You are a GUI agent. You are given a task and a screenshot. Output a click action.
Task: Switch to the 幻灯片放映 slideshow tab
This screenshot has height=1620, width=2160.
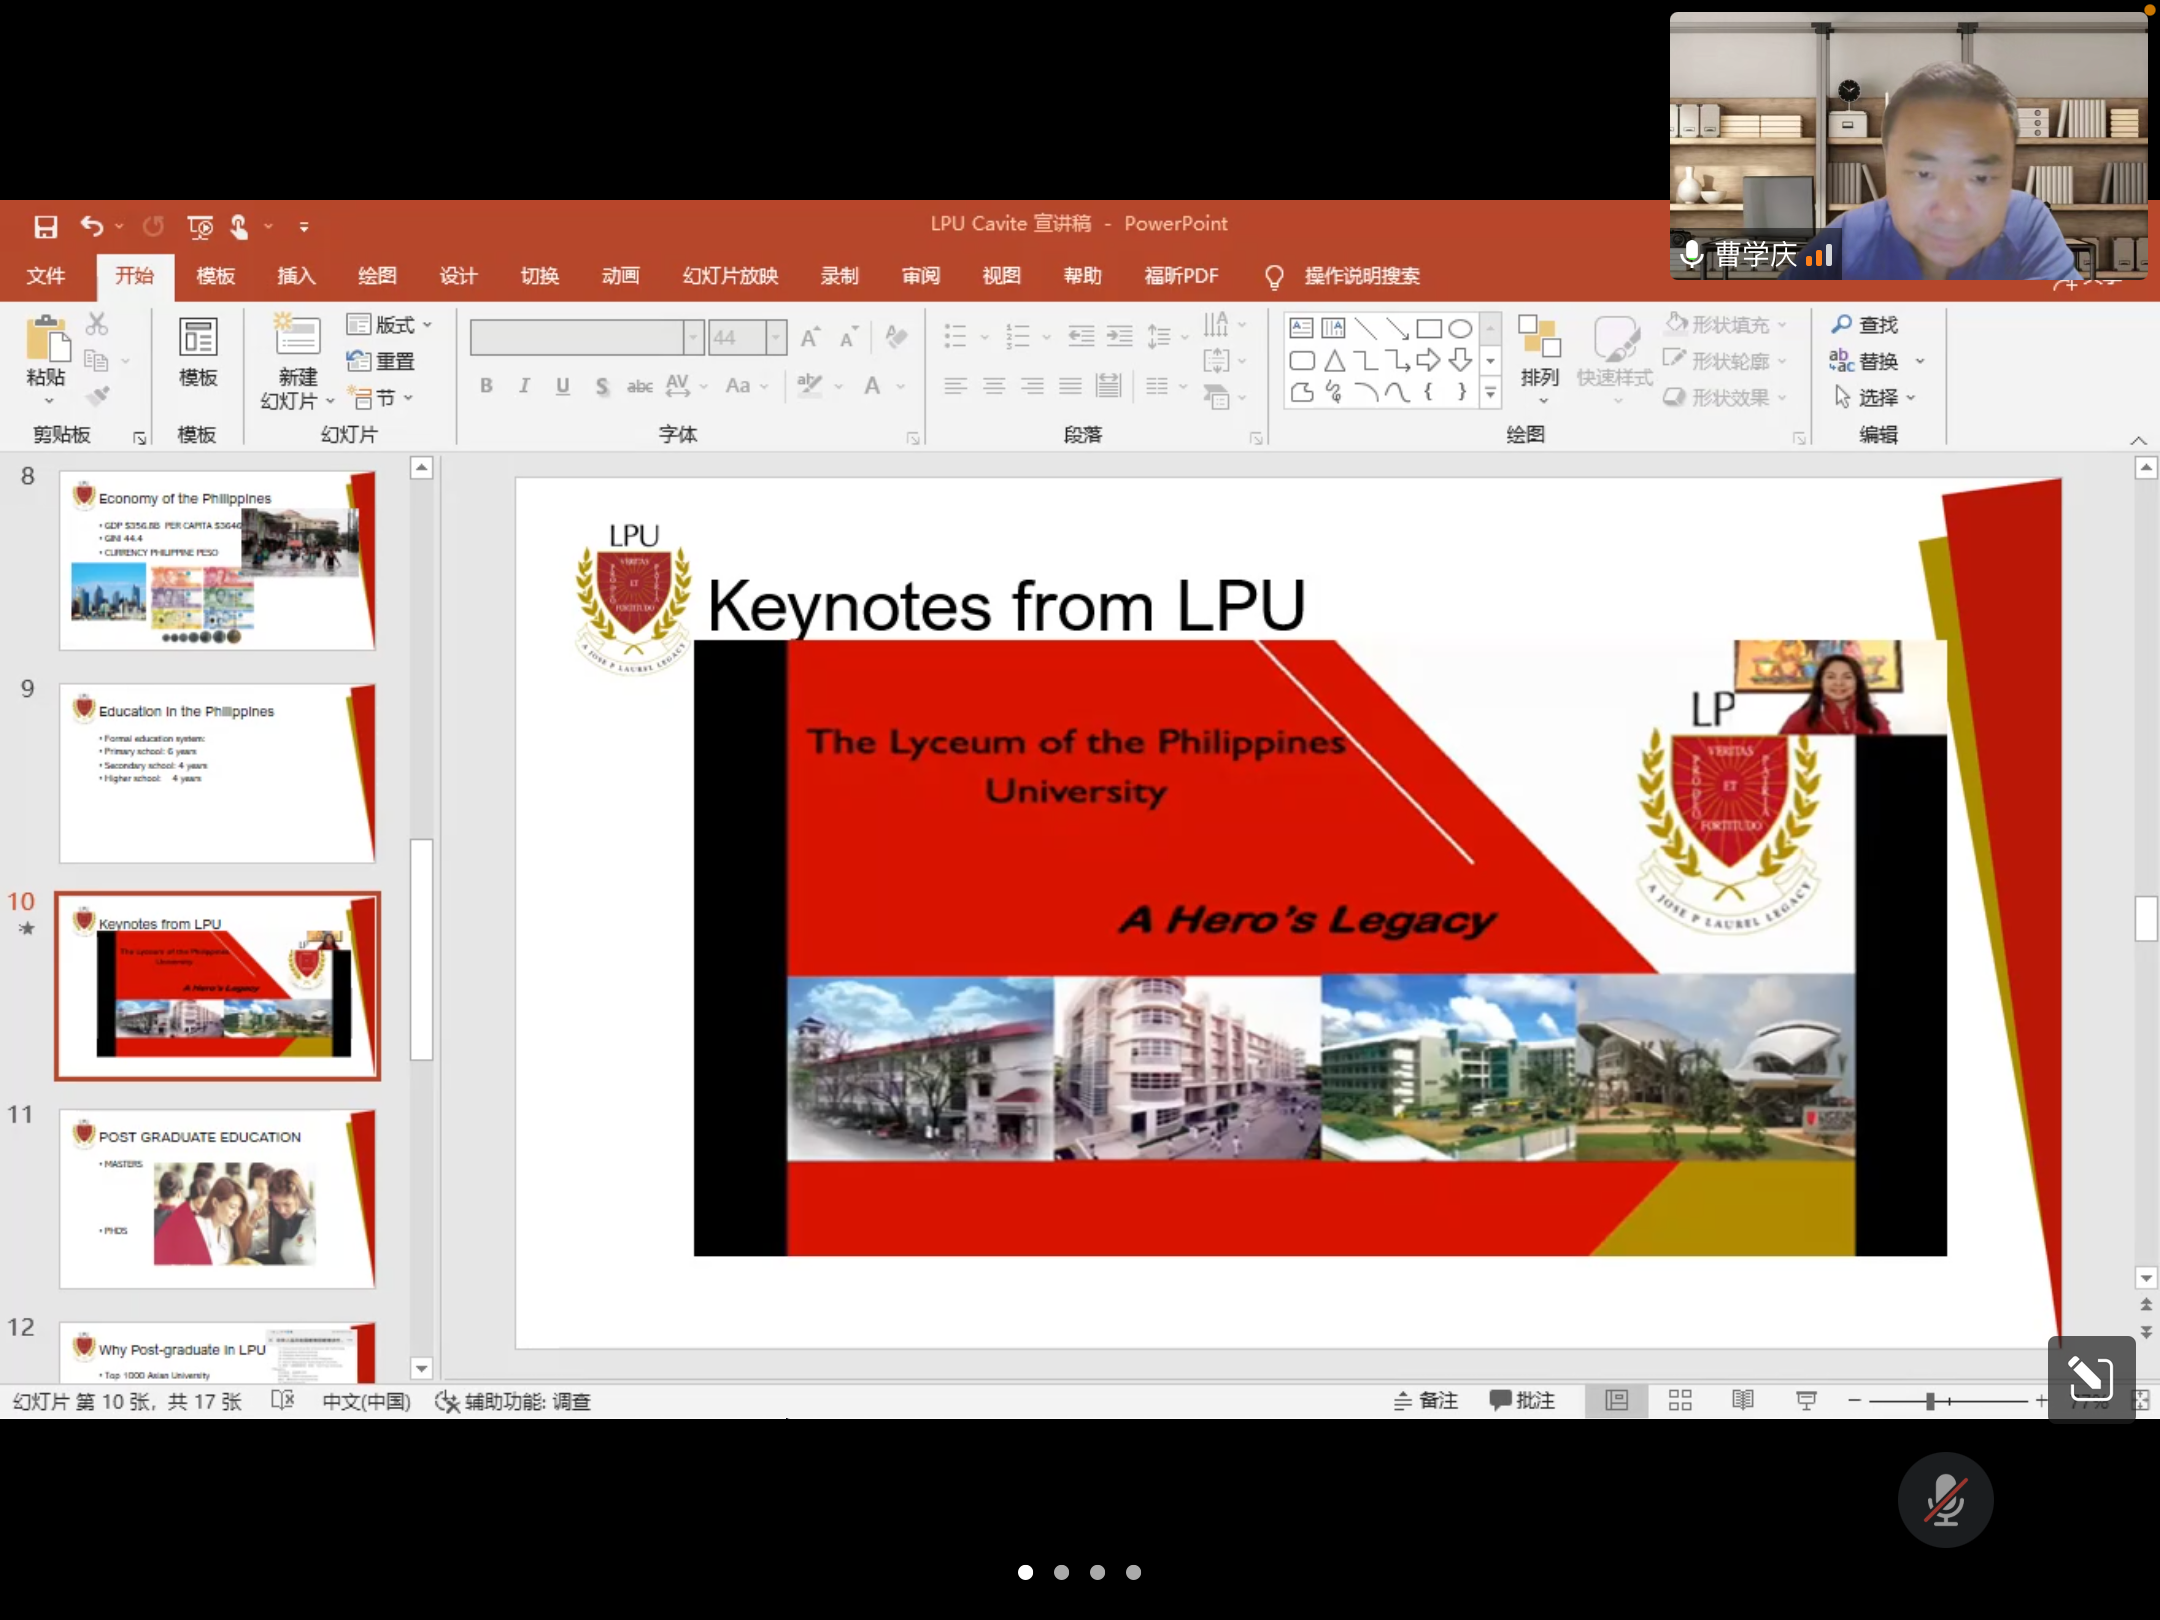pos(730,276)
